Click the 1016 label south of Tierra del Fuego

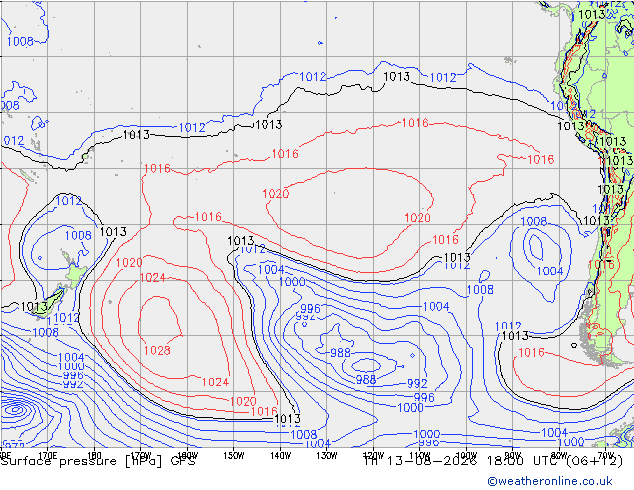coord(531,353)
